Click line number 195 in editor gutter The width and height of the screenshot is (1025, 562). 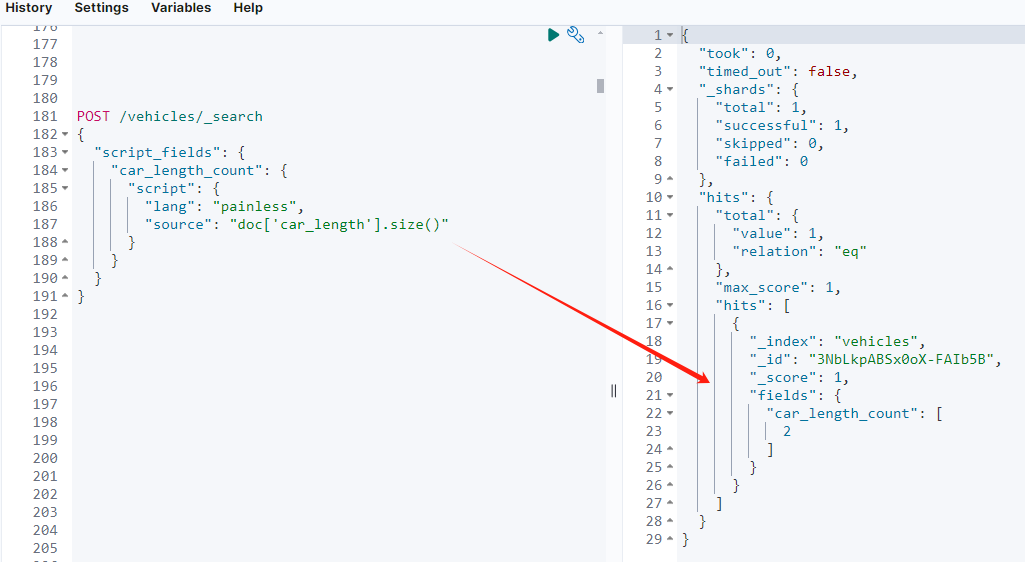[45, 369]
